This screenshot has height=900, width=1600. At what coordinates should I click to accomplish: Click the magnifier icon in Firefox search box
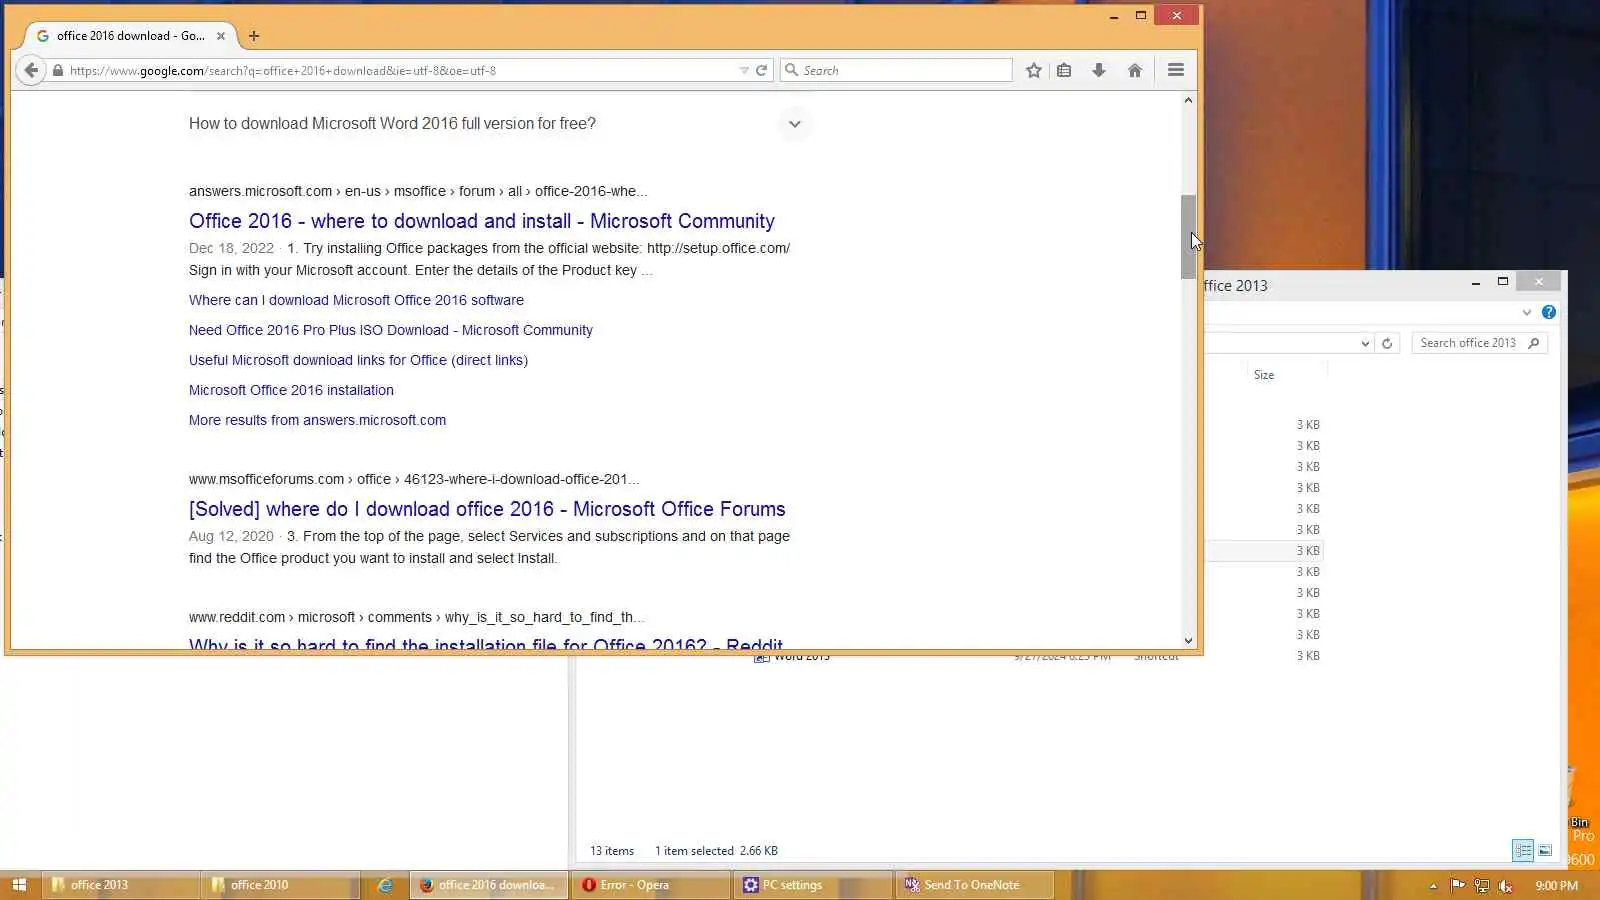point(792,70)
